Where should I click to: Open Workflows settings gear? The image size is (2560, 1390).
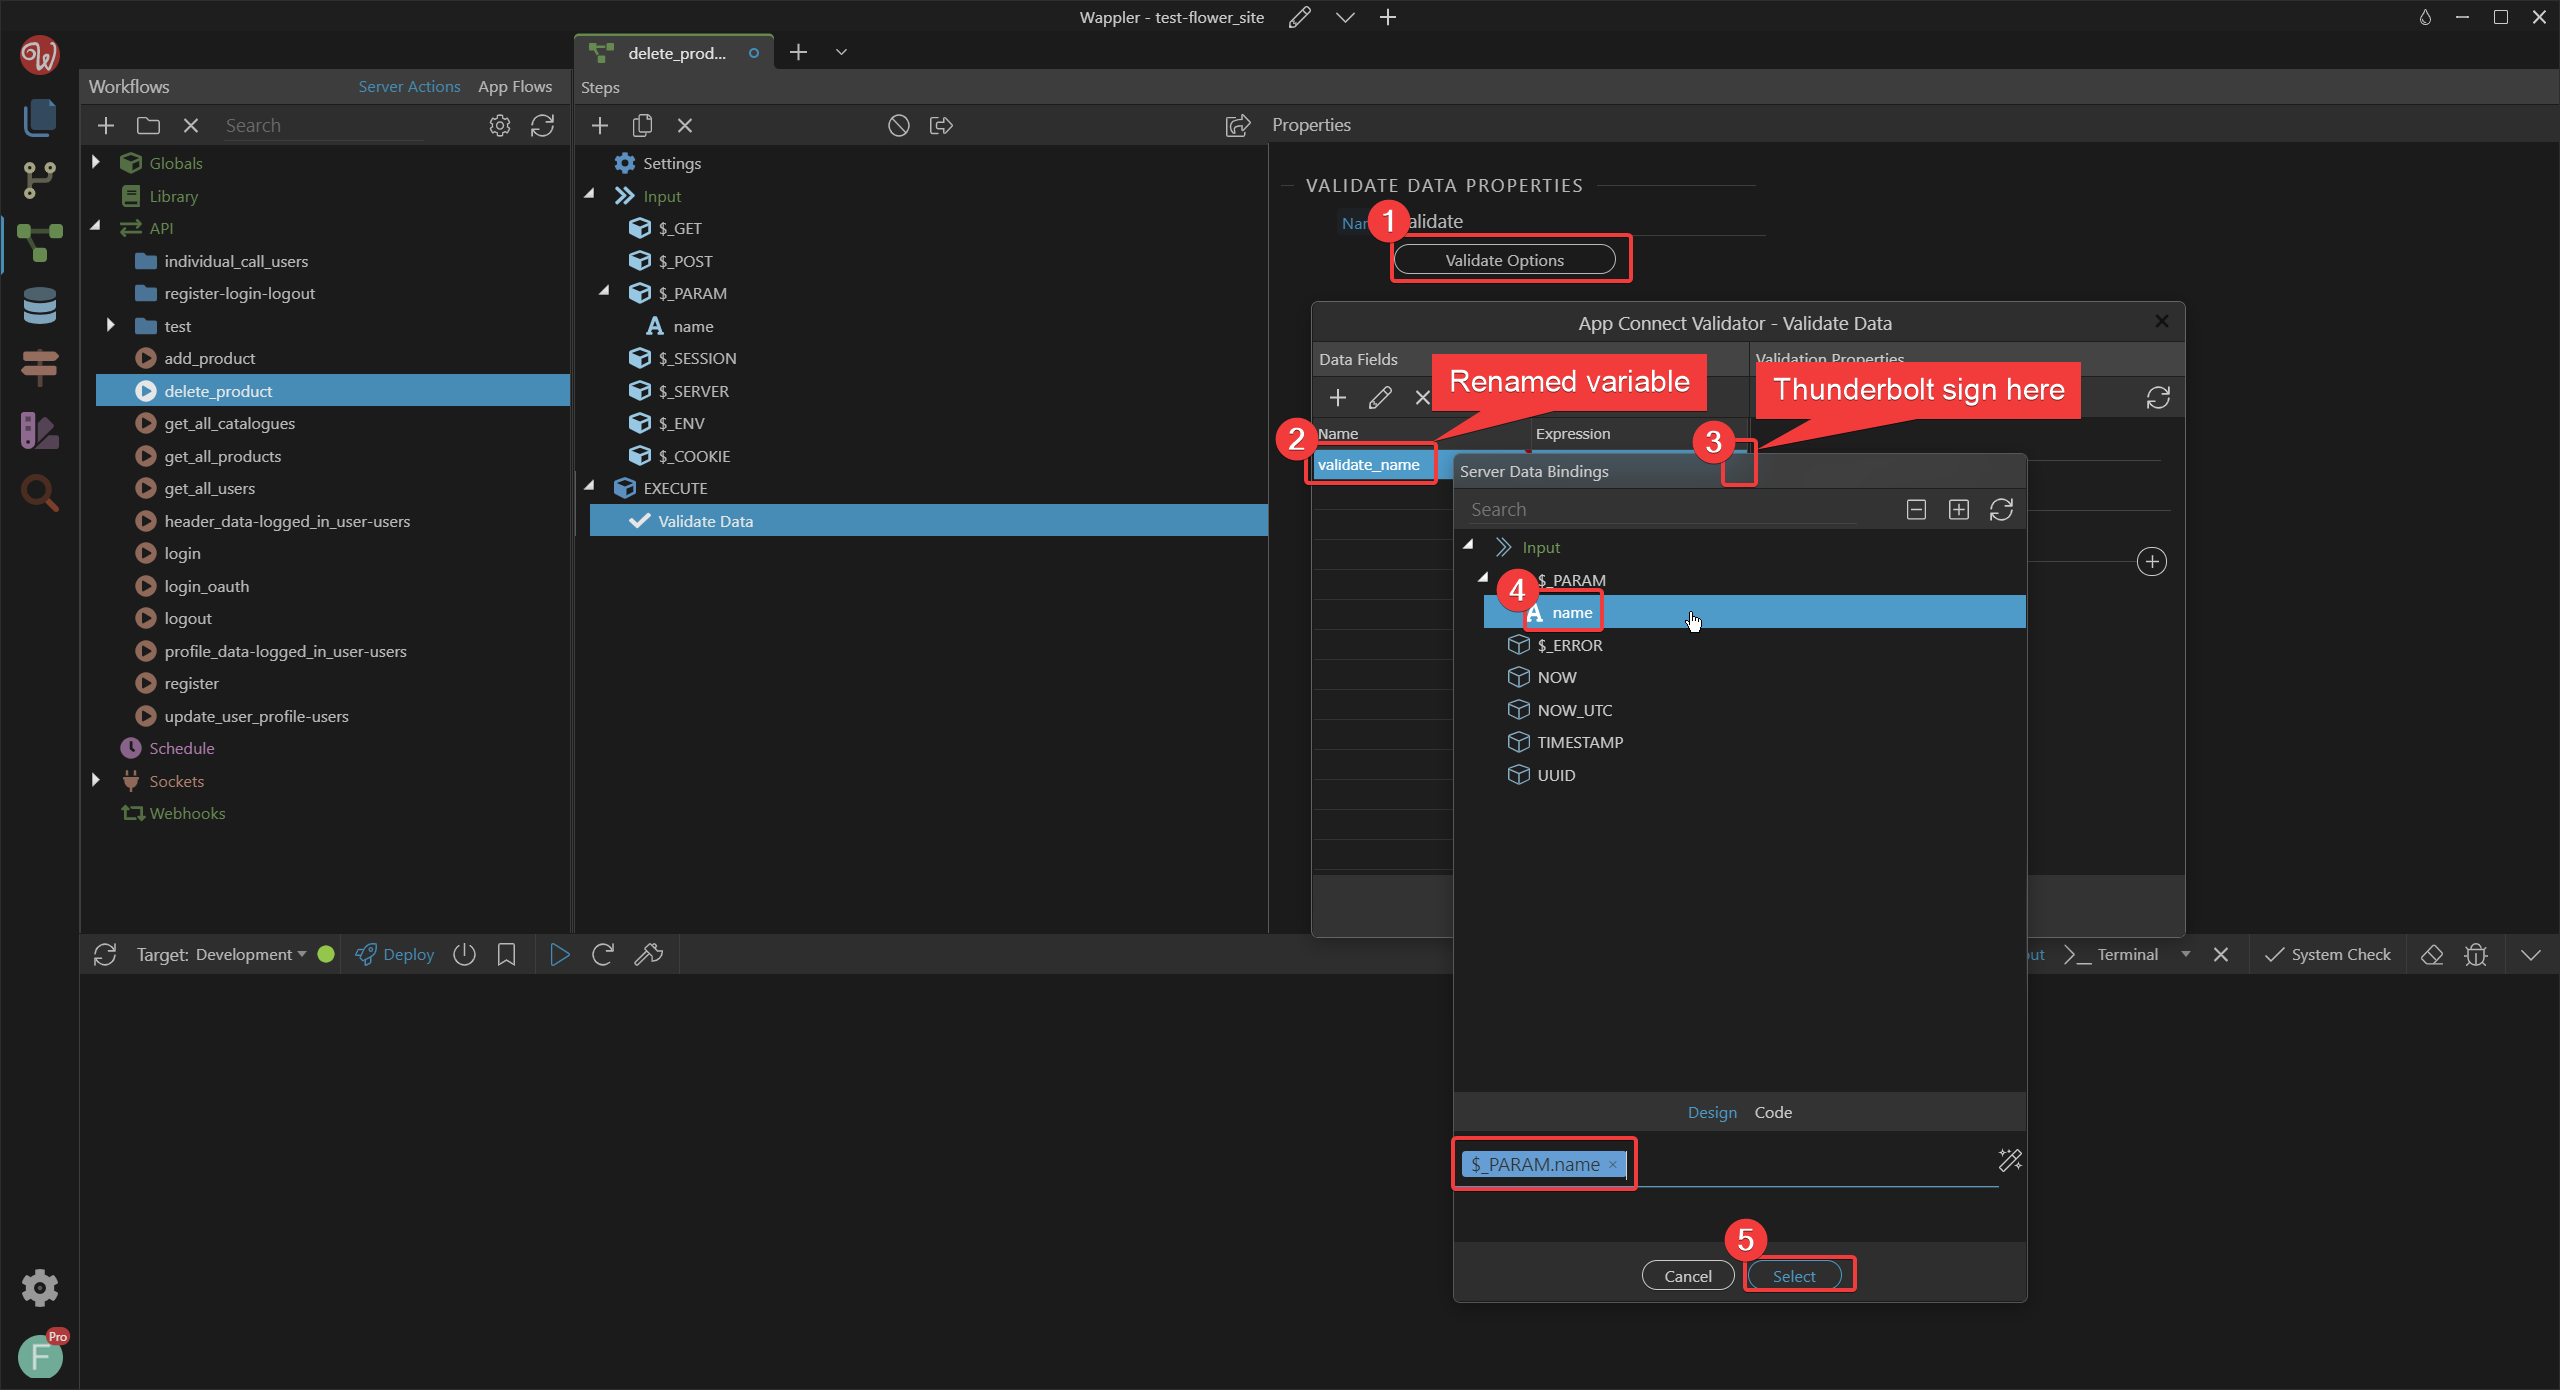coord(499,125)
